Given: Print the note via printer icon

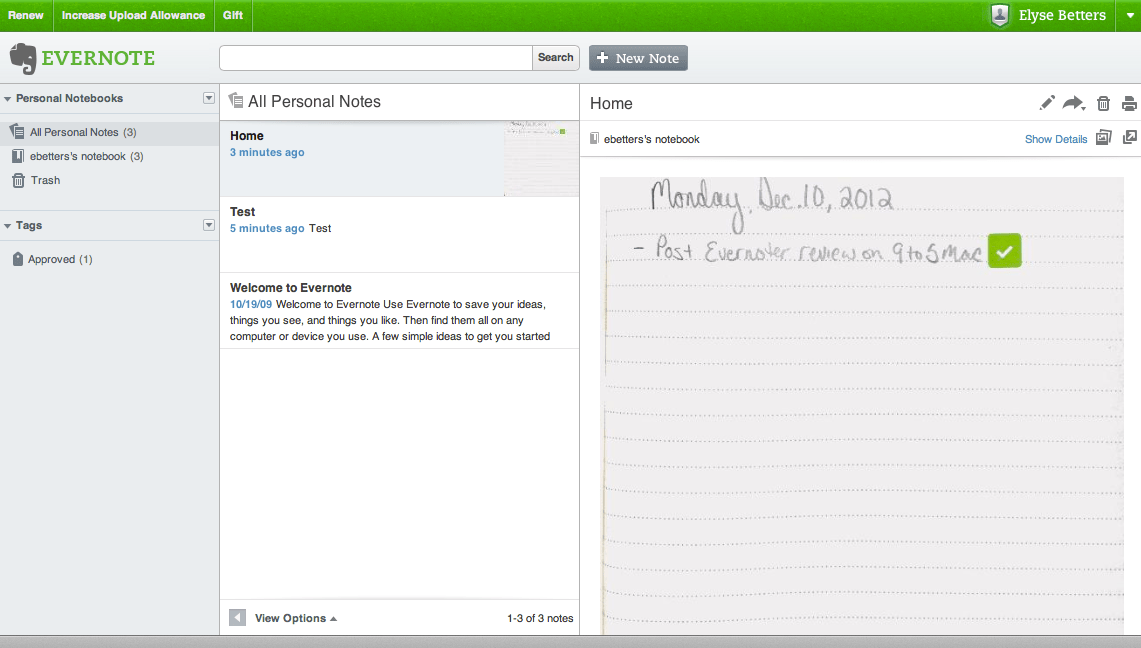Looking at the screenshot, I should (1129, 102).
